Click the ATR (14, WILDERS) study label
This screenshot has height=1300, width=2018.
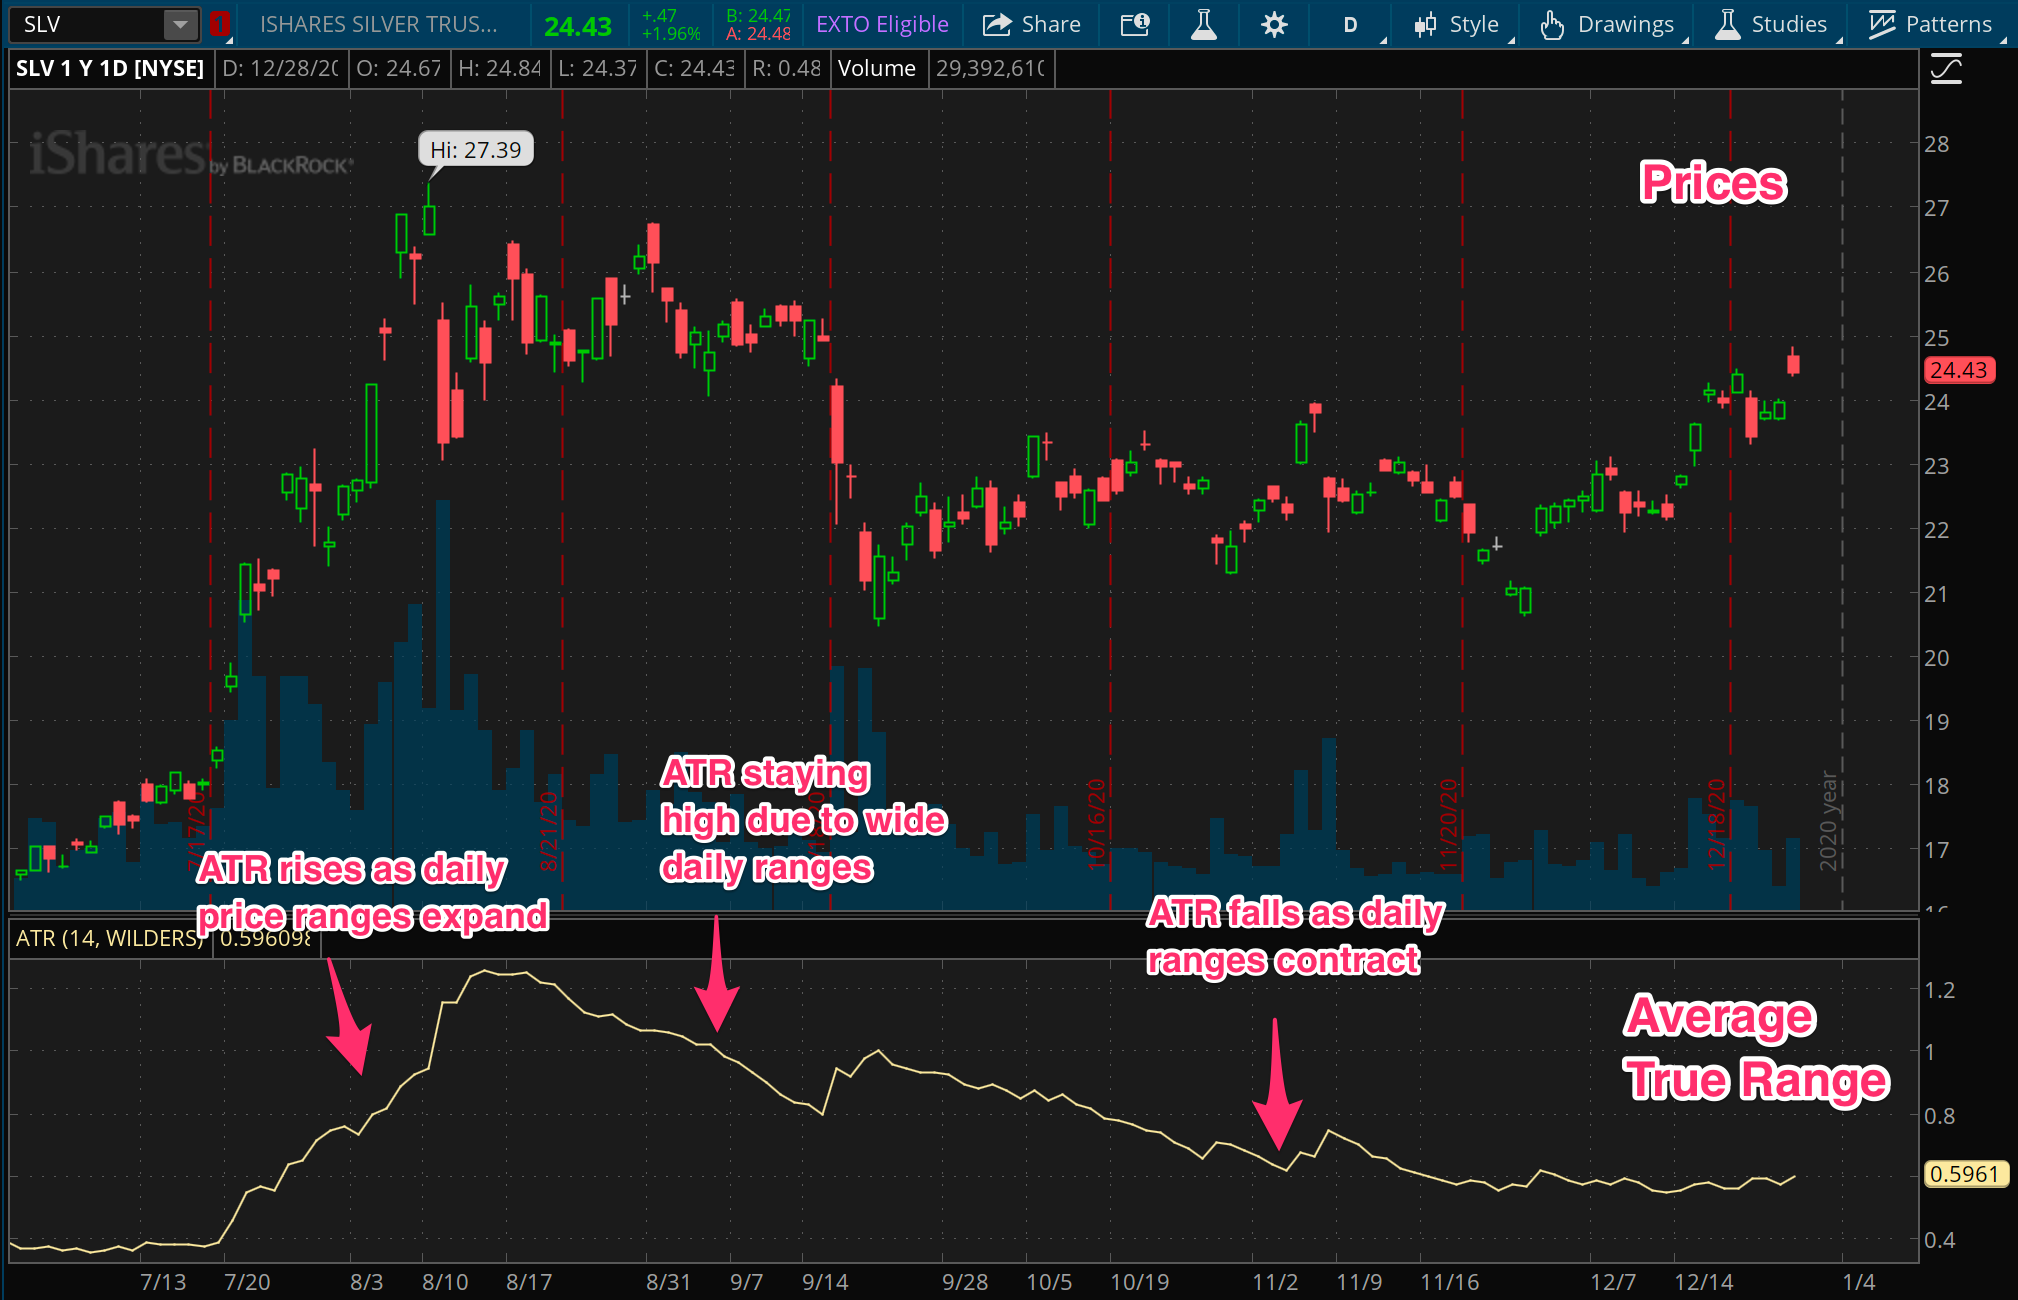tap(110, 938)
